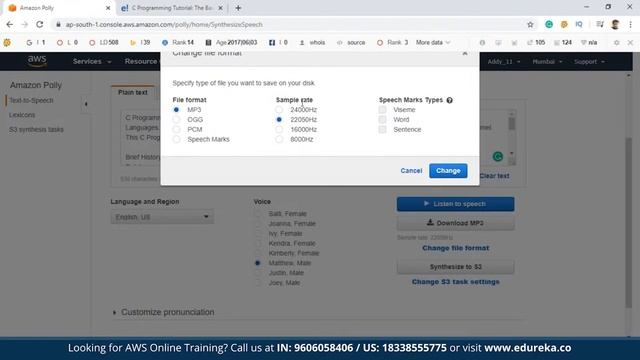This screenshot has height=360, width=640.
Task: Click the padlock site info icon
Action: point(58,24)
